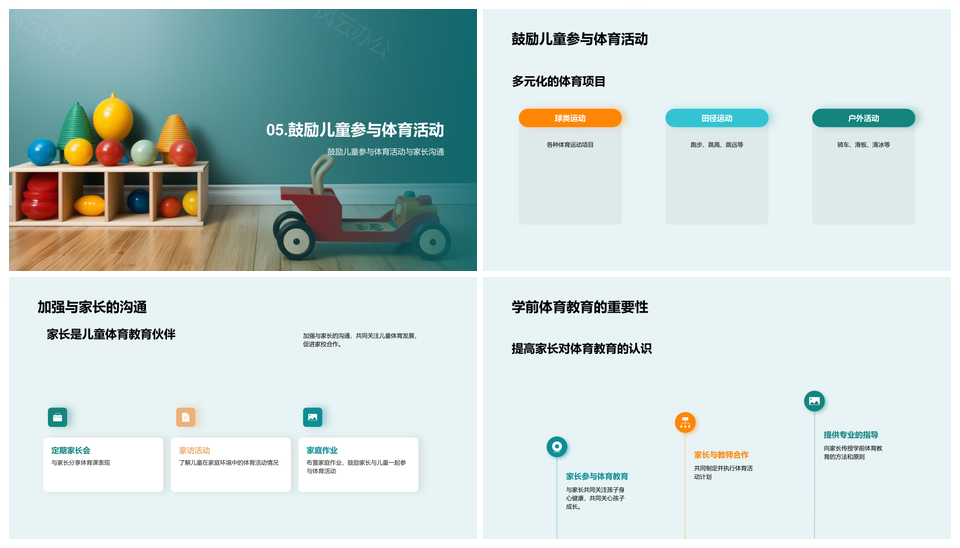The image size is (960, 548).
Task: Select the cyan 田径运动 label
Action: (x=717, y=118)
